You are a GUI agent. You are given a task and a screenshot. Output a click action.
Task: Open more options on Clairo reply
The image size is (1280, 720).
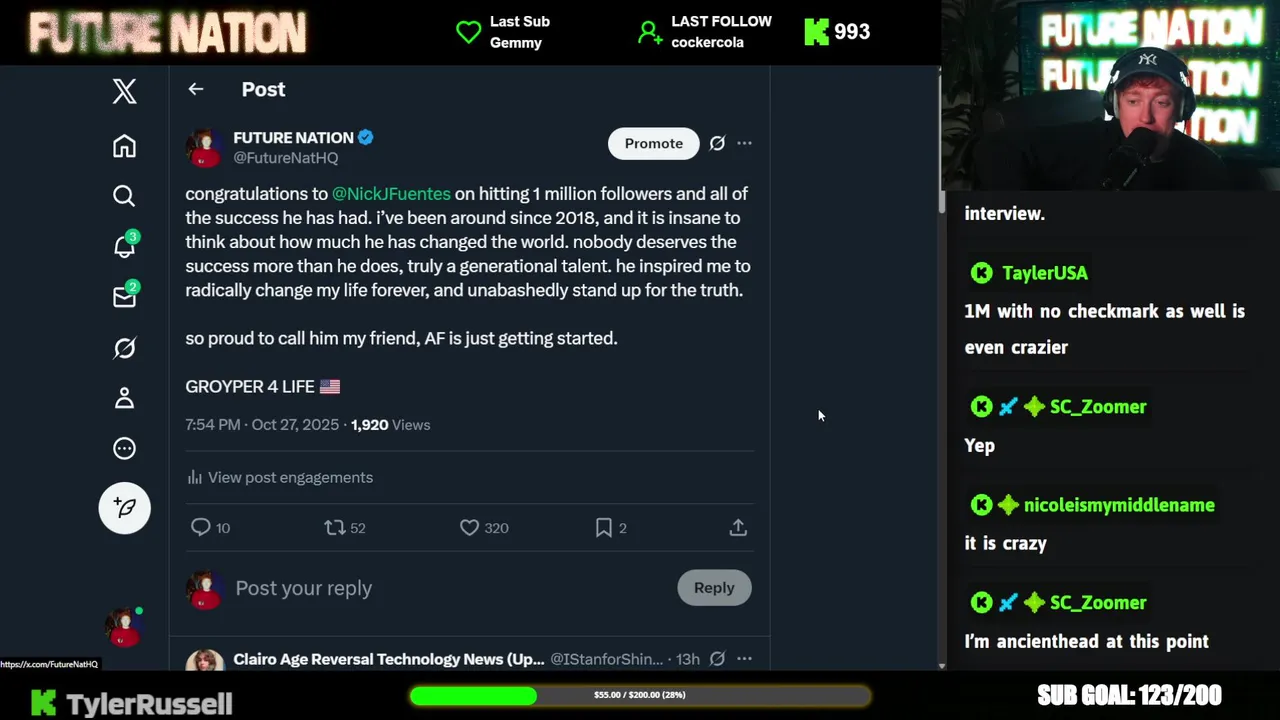click(x=744, y=659)
